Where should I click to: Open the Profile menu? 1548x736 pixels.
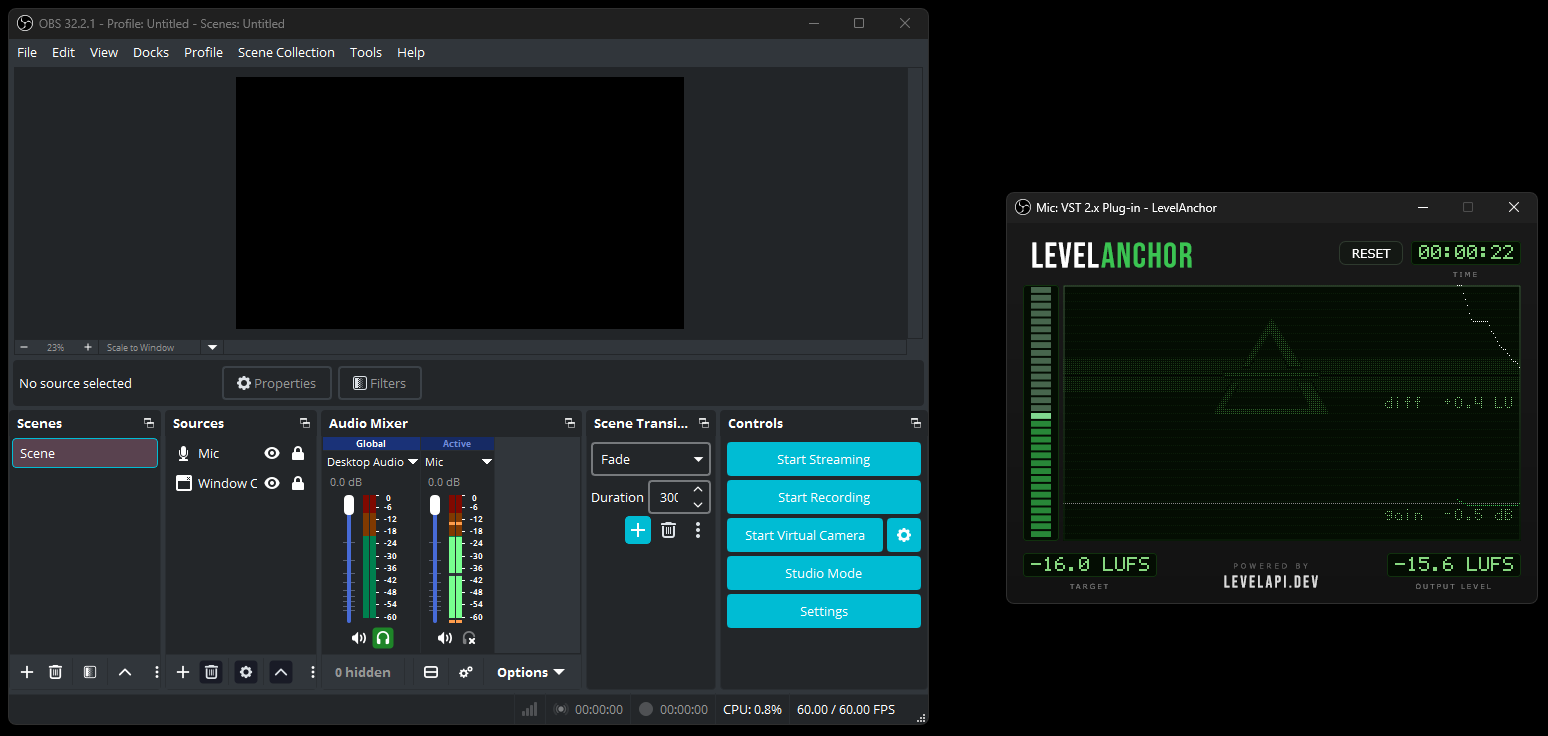point(203,52)
